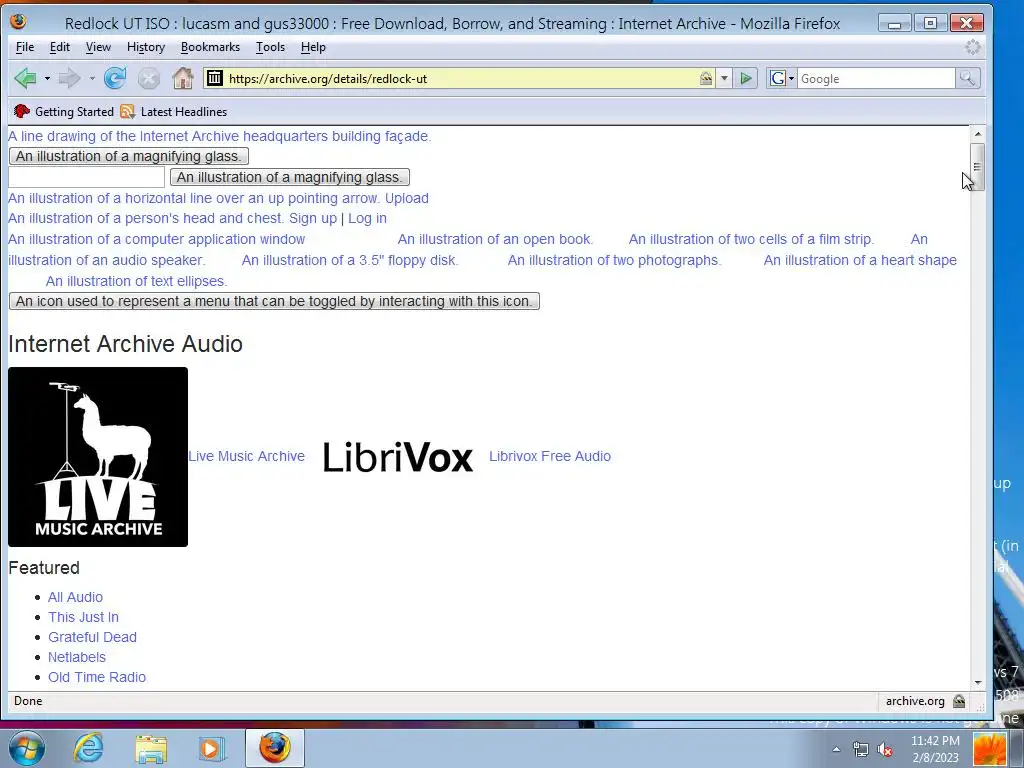Viewport: 1024px width, 768px height.
Task: Click the Live Music Archive text link
Action: pos(247,456)
